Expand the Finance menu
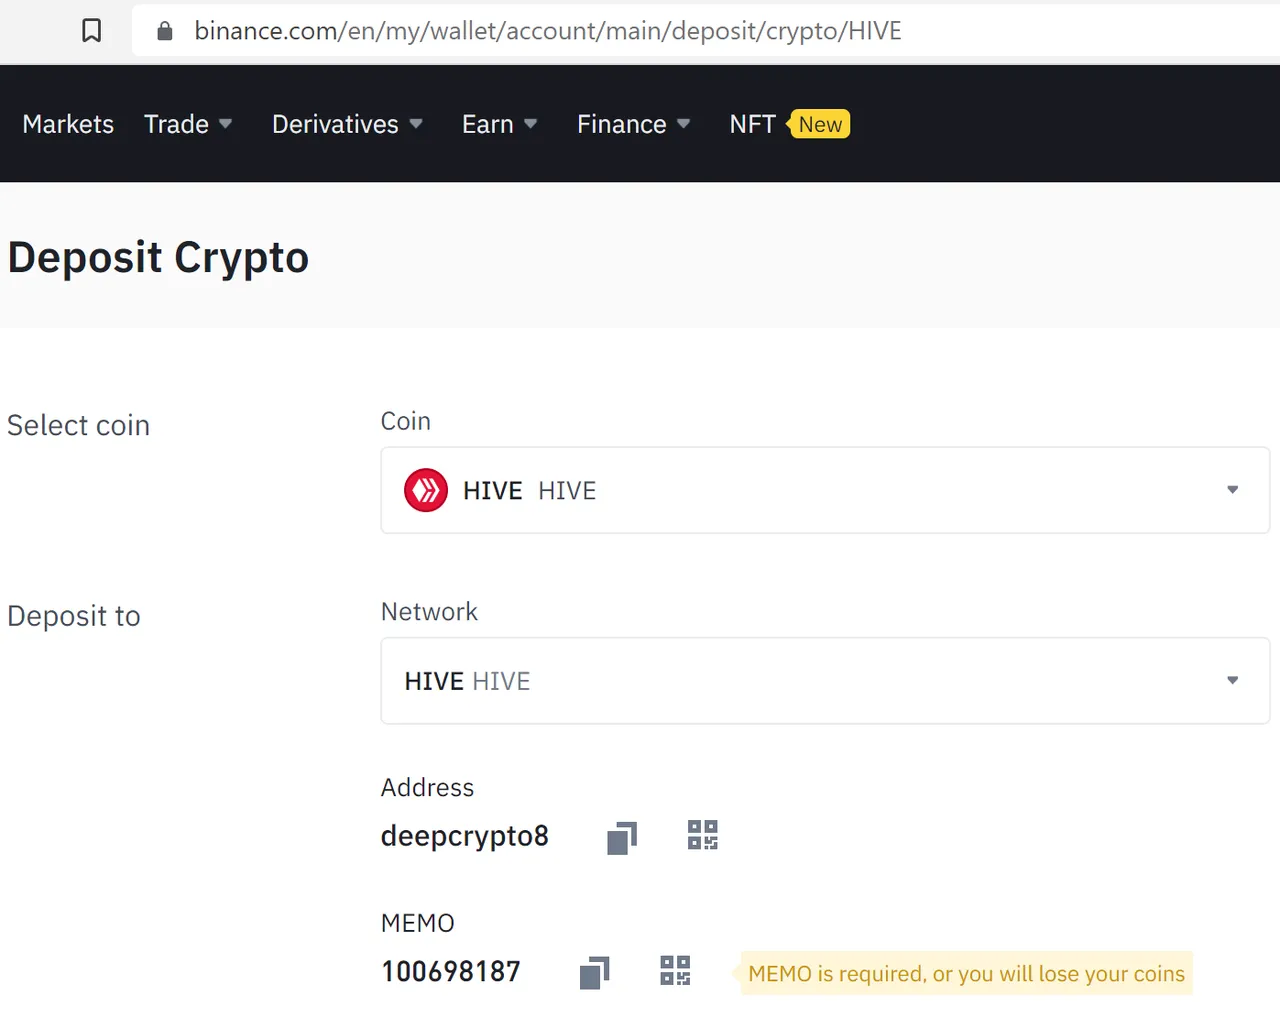This screenshot has height=1028, width=1280. coord(633,124)
